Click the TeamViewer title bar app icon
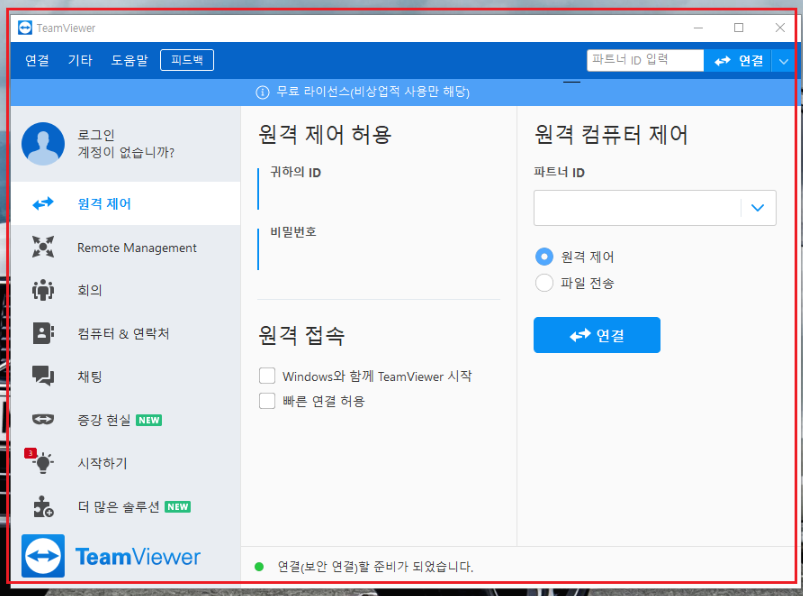 click(25, 28)
